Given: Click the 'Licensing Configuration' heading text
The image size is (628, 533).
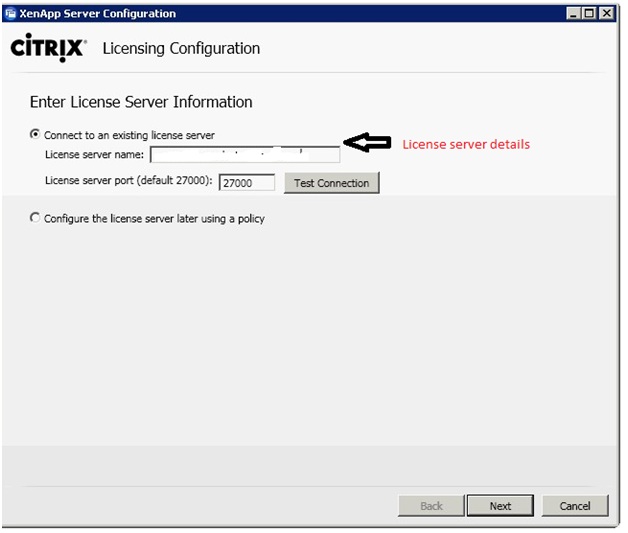Looking at the screenshot, I should [181, 48].
